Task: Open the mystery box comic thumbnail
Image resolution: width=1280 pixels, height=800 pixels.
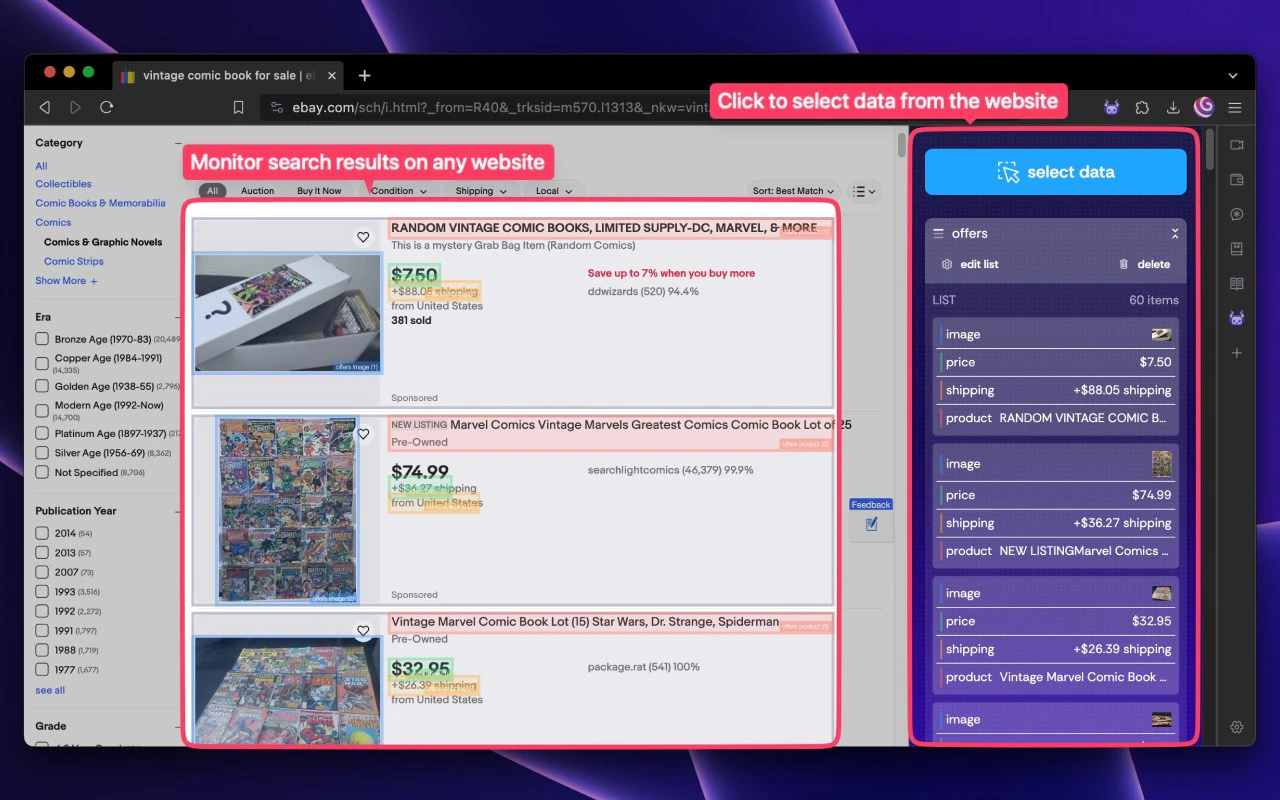Action: pyautogui.click(x=287, y=313)
